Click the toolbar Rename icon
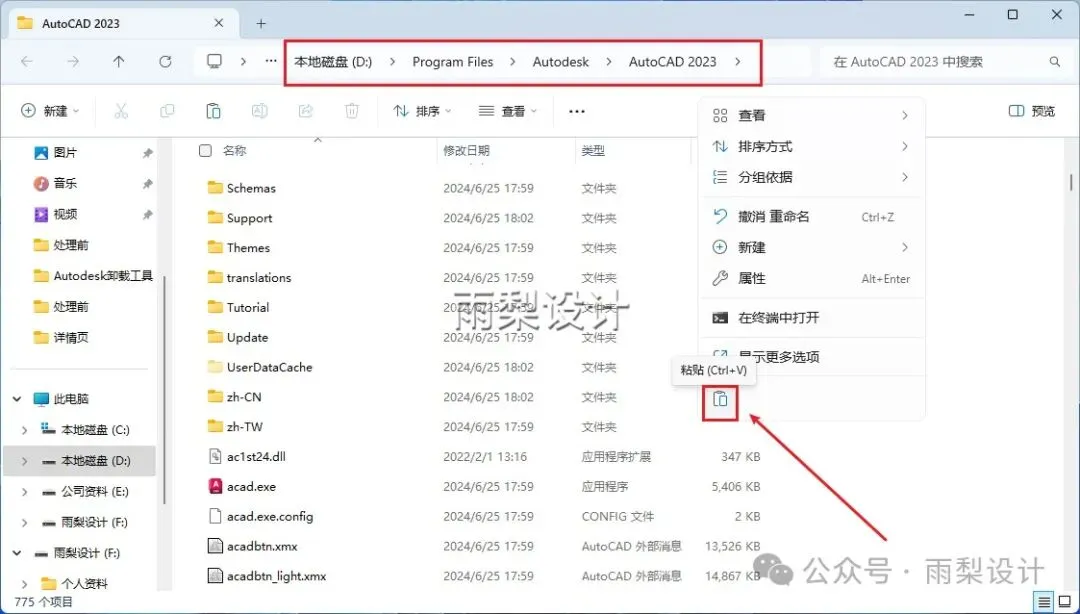 point(259,111)
